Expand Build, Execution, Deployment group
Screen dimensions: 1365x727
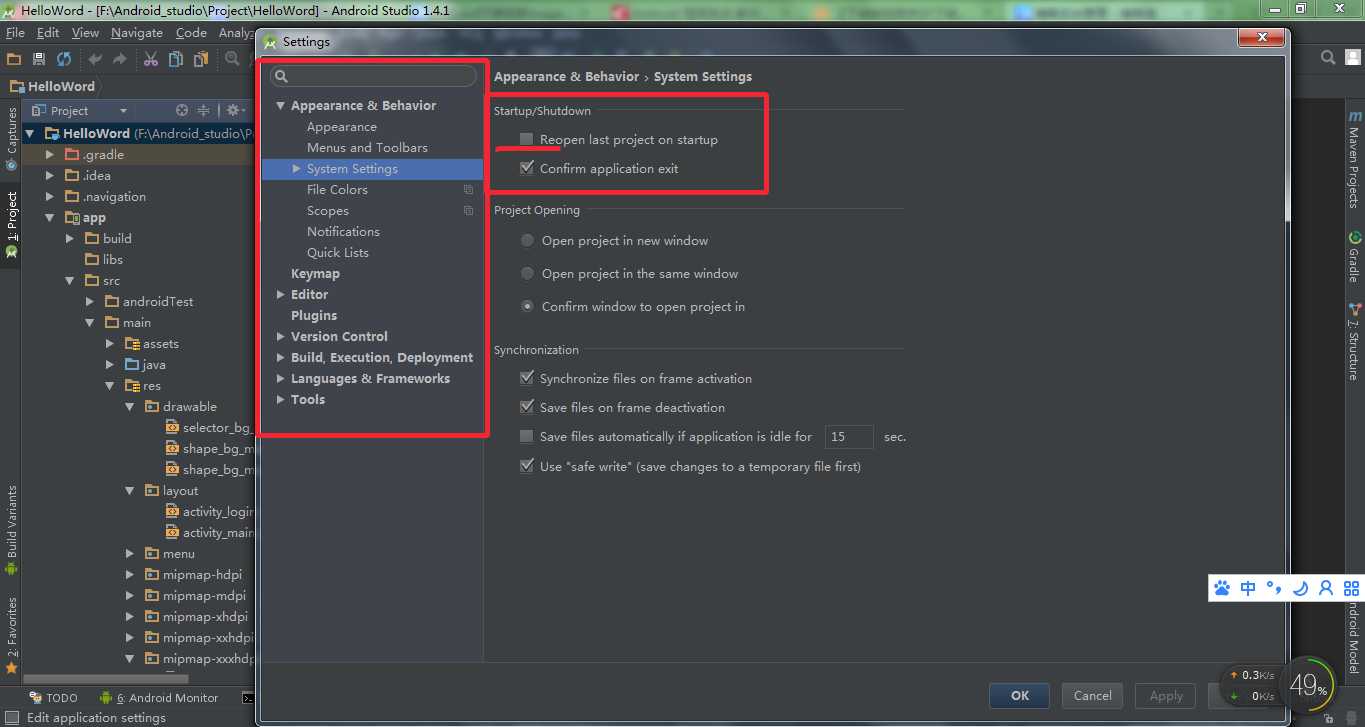point(281,357)
